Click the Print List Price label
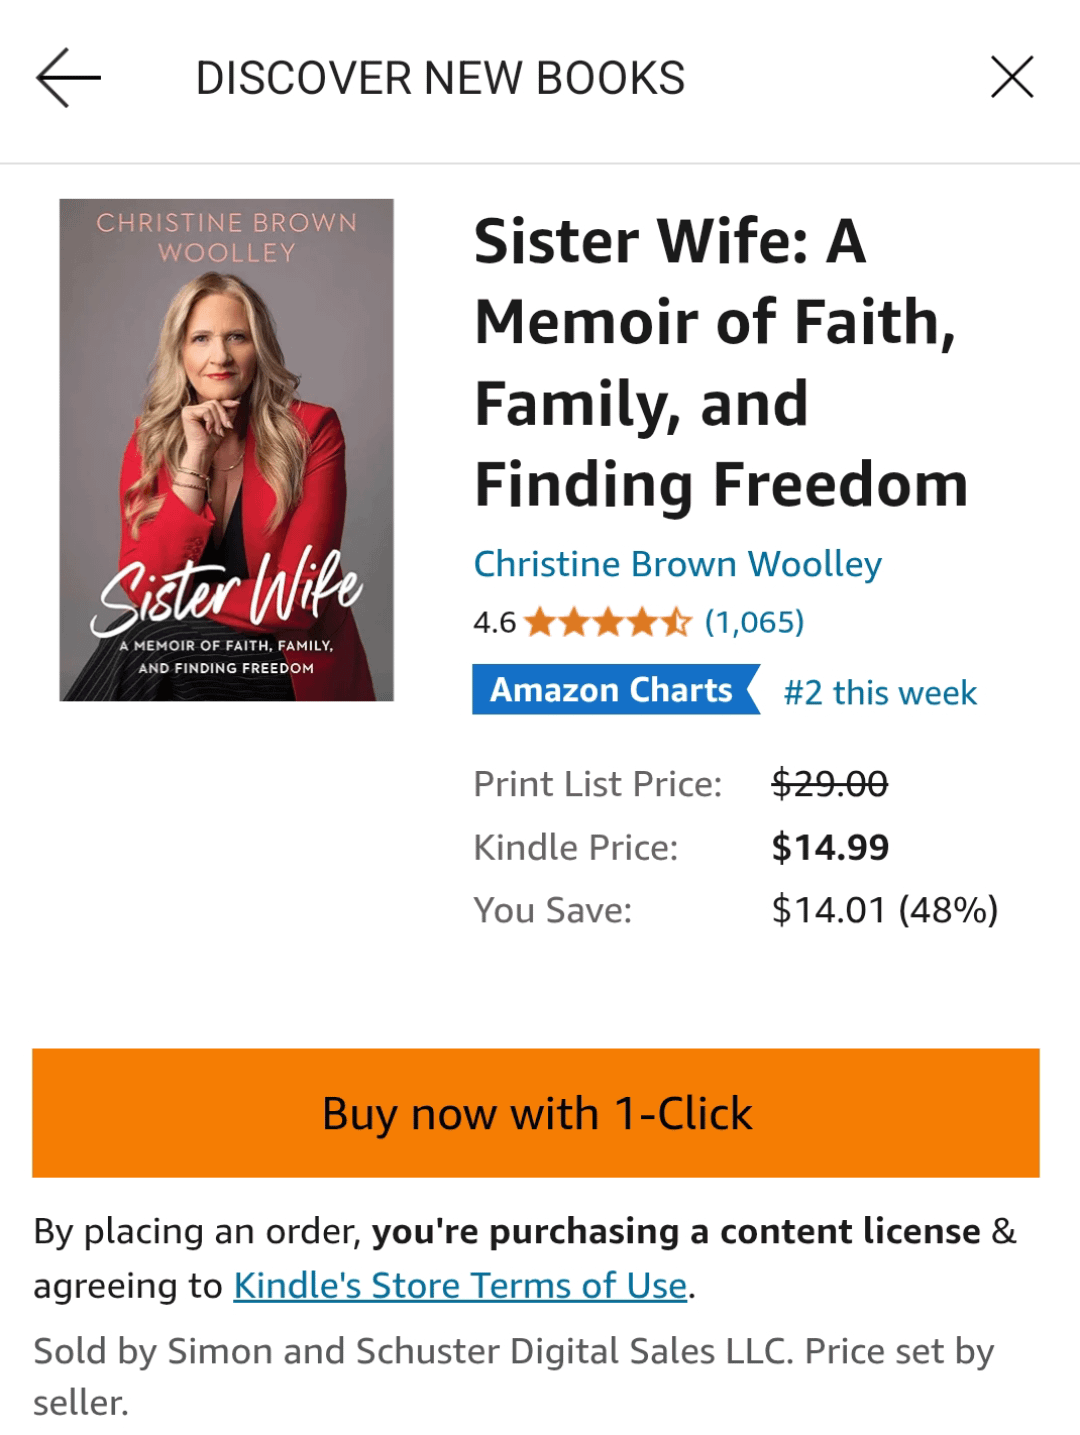This screenshot has width=1080, height=1435. pos(597,784)
